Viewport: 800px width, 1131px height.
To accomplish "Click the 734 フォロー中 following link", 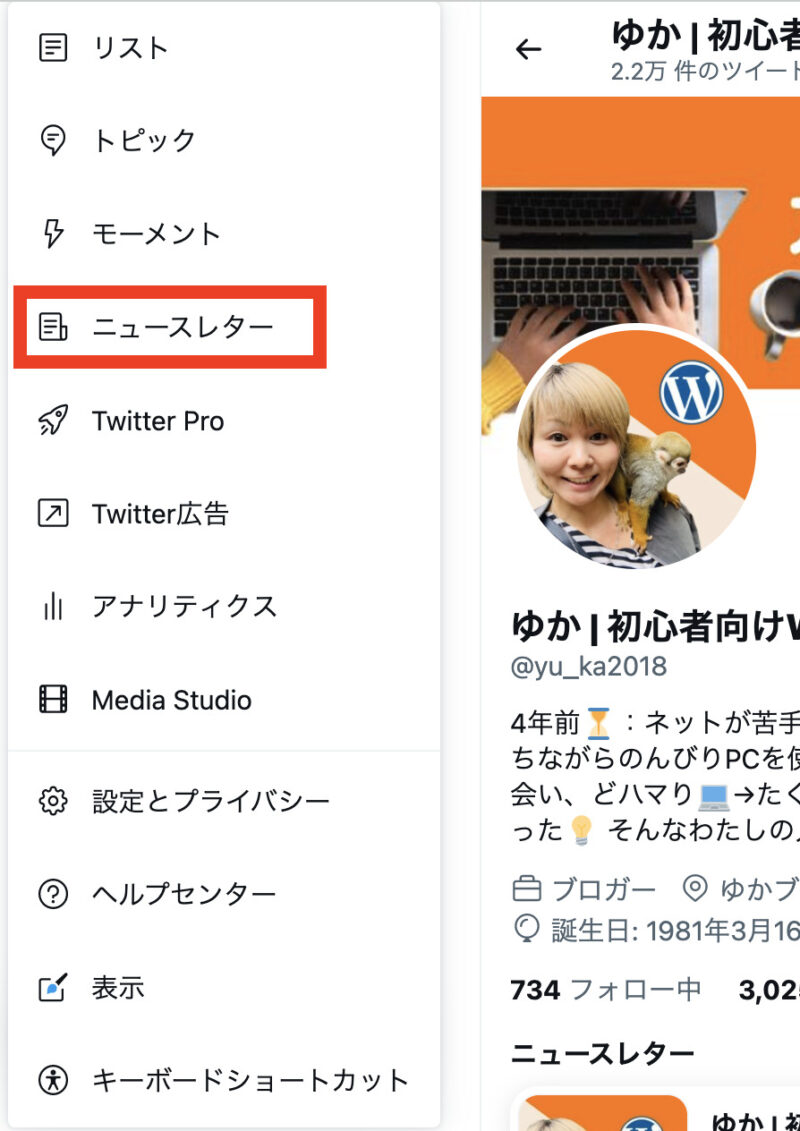I will [x=605, y=990].
